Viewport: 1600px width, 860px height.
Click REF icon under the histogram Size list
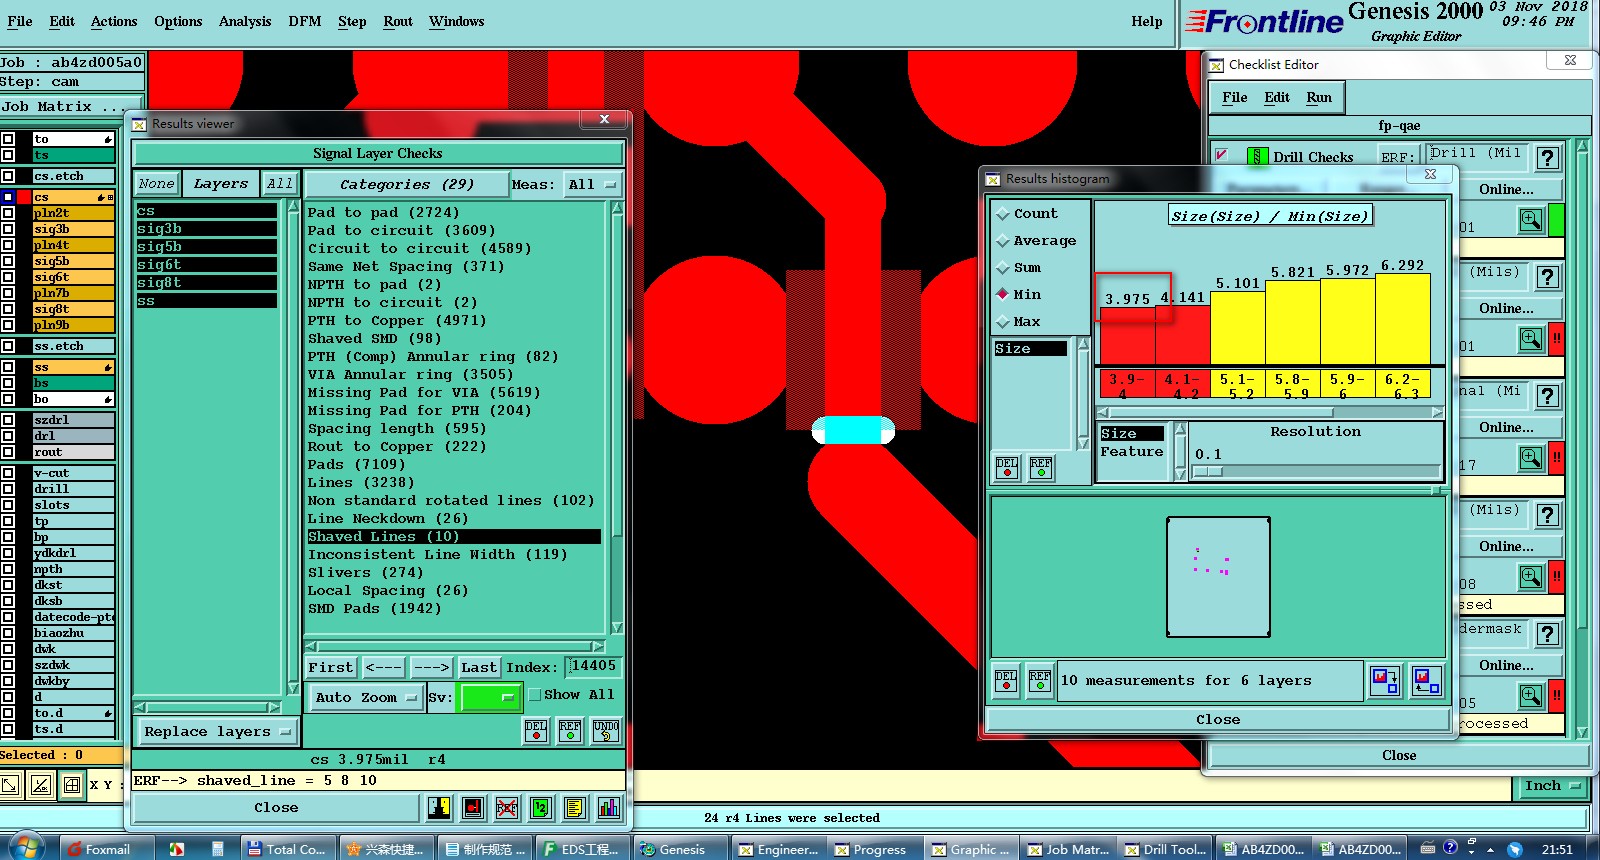pos(1041,468)
